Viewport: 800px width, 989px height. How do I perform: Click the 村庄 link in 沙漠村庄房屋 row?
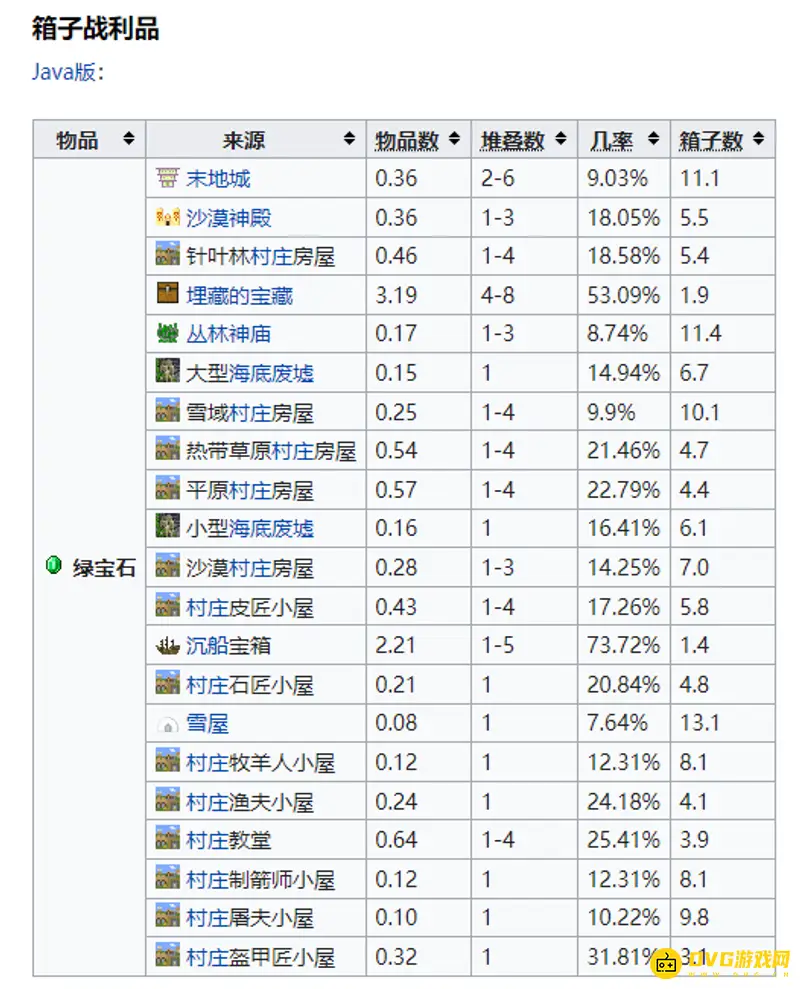(x=250, y=568)
